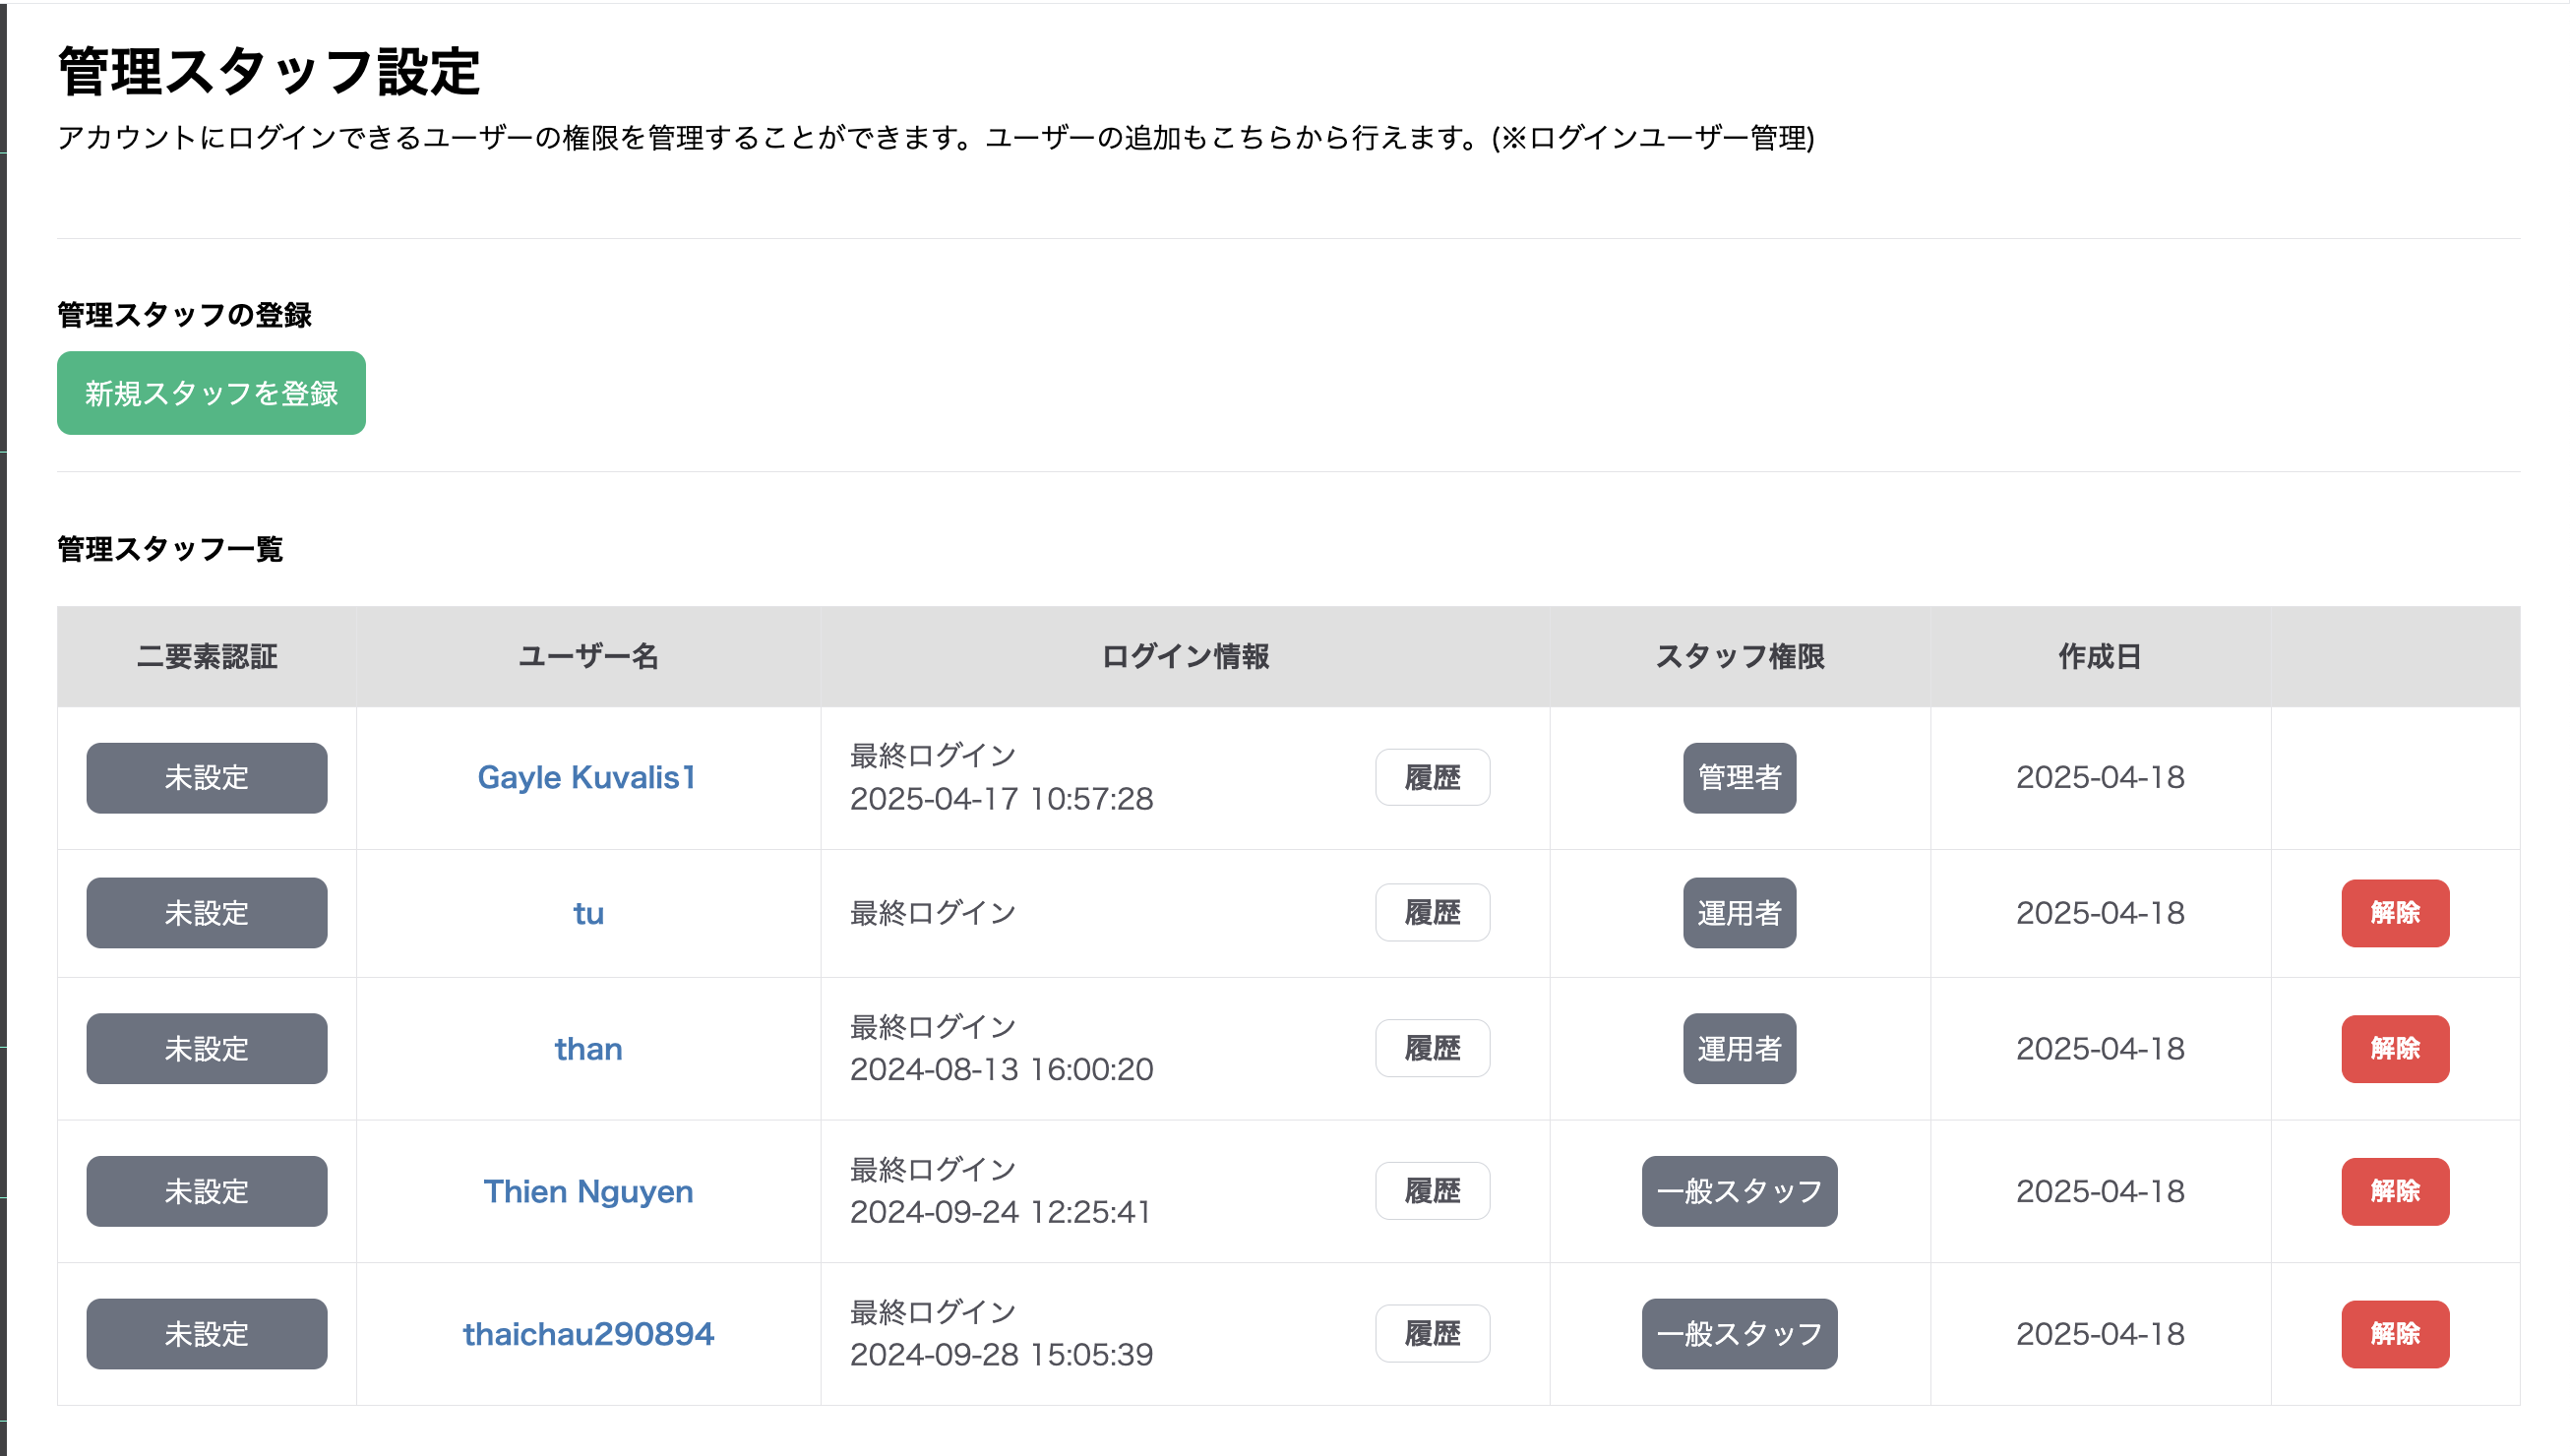The height and width of the screenshot is (1456, 2570).
Task: Click the ログイン情報 column header
Action: pos(1185,657)
